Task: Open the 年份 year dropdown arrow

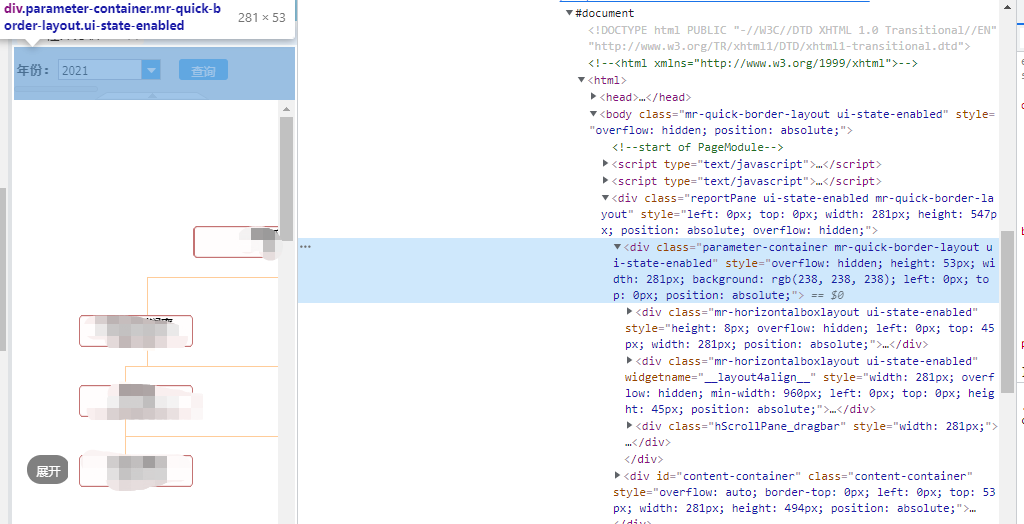Action: 151,70
